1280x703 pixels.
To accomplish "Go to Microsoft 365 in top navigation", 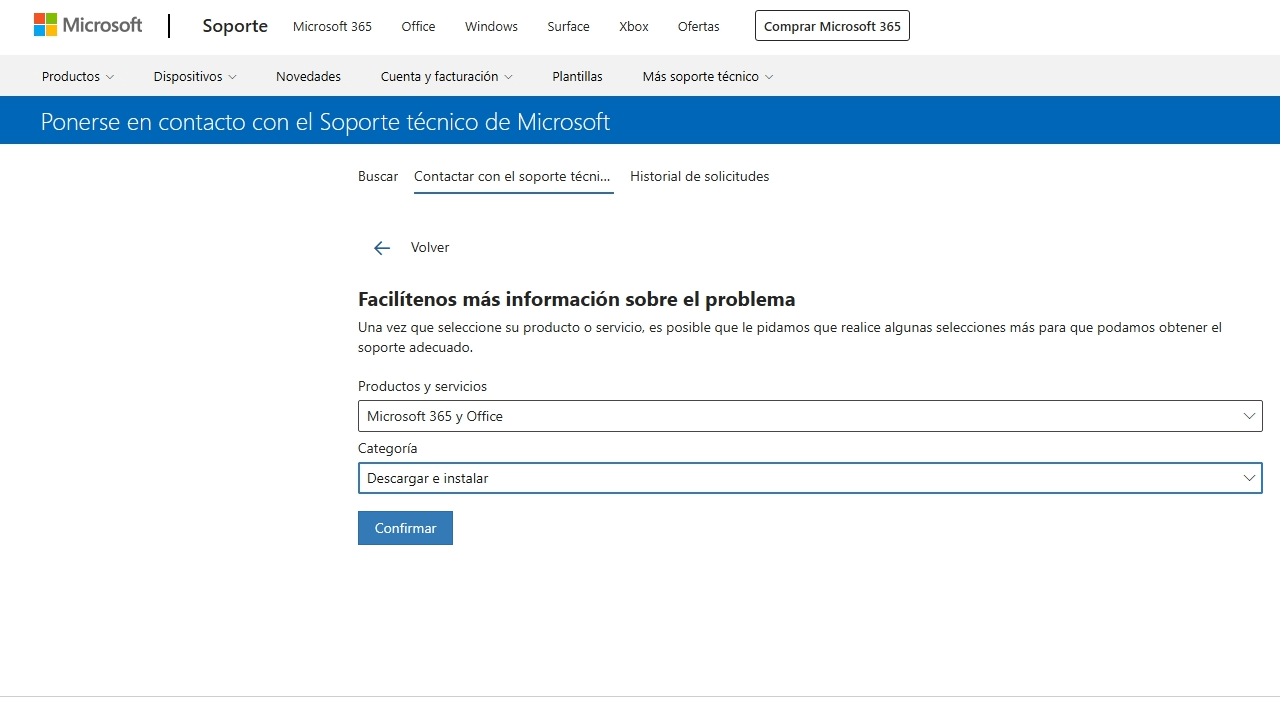I will 332,26.
